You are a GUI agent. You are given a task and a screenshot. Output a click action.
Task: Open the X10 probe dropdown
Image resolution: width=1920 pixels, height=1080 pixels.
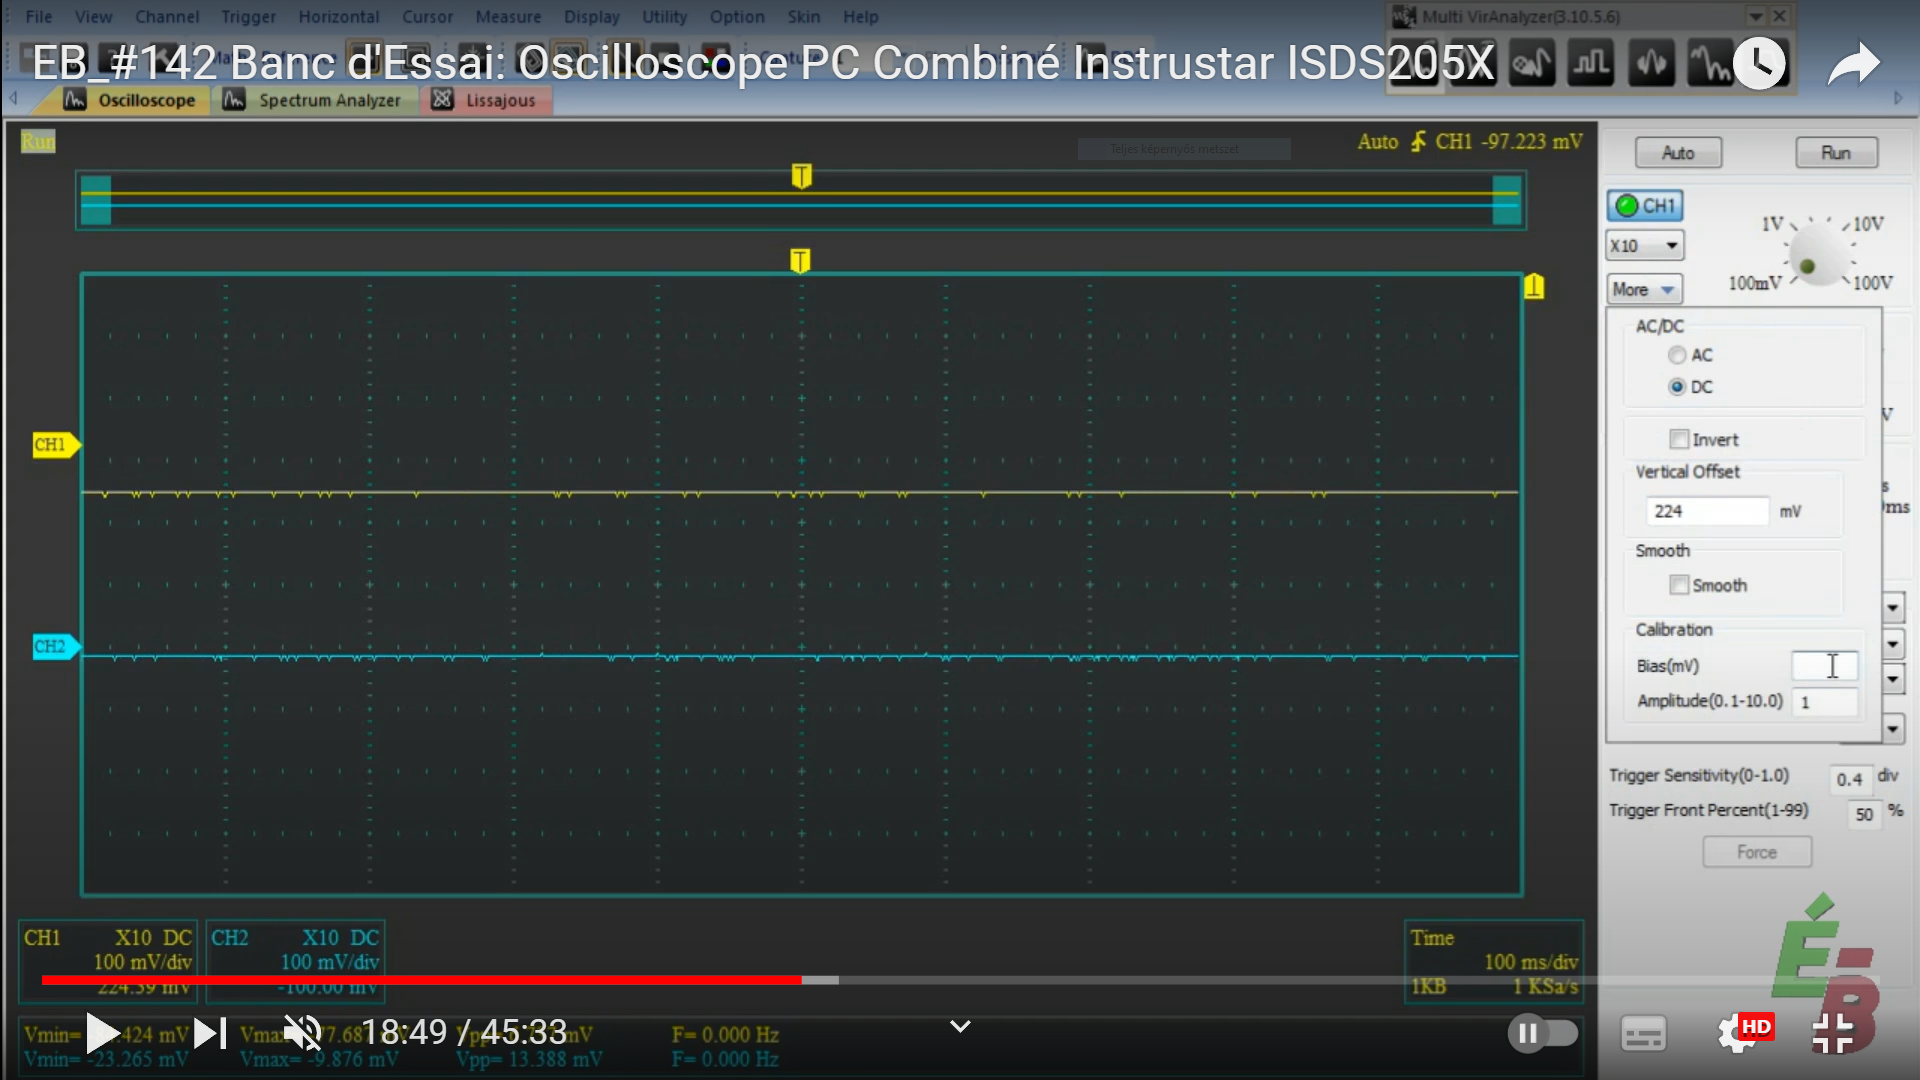pyautogui.click(x=1645, y=246)
